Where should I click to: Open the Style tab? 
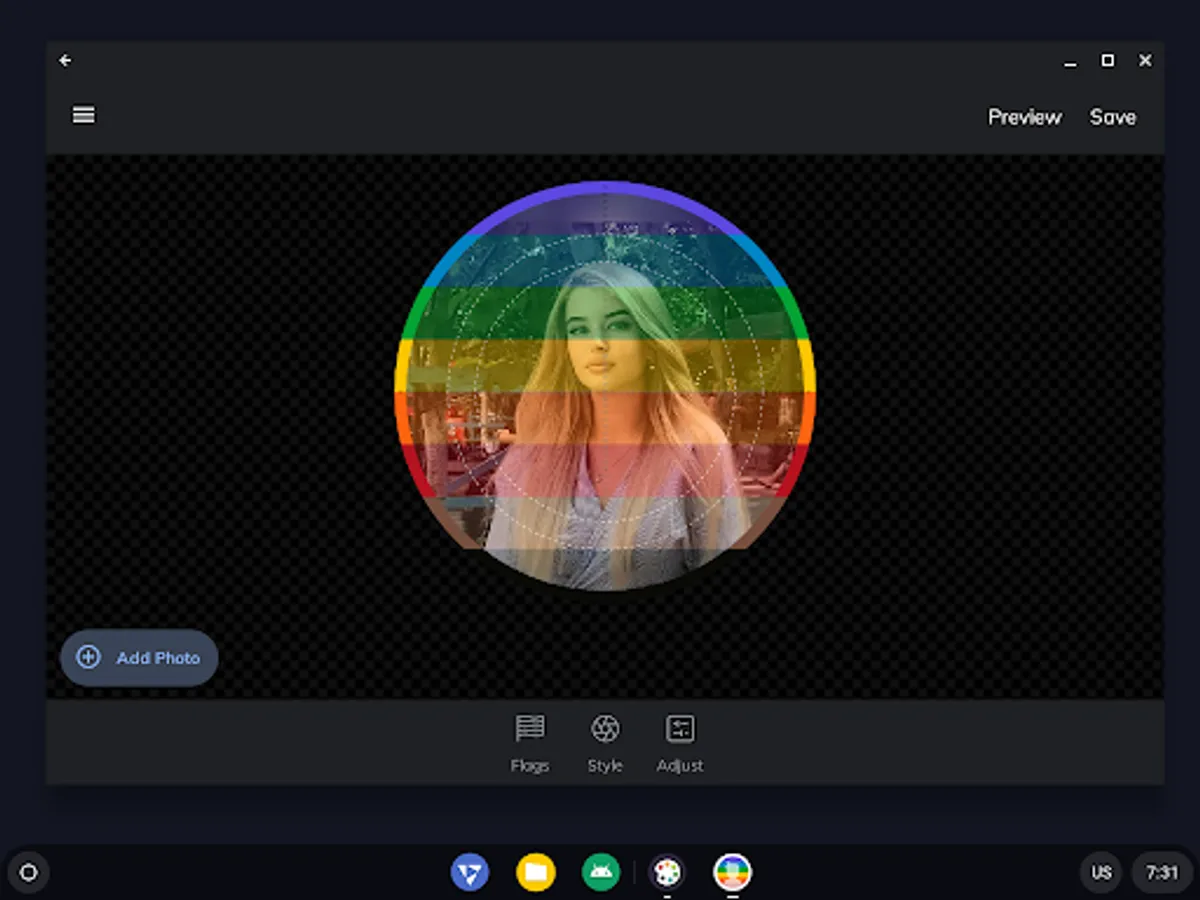pyautogui.click(x=605, y=744)
